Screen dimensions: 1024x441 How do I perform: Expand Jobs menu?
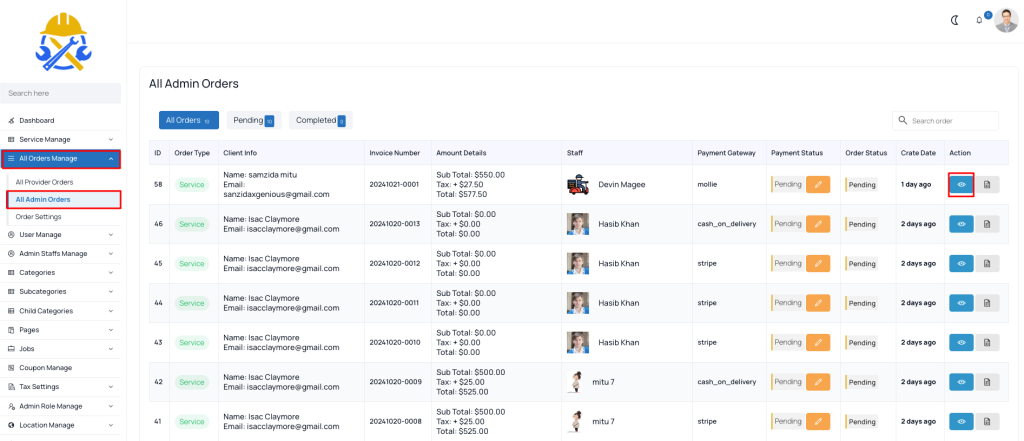(60, 349)
